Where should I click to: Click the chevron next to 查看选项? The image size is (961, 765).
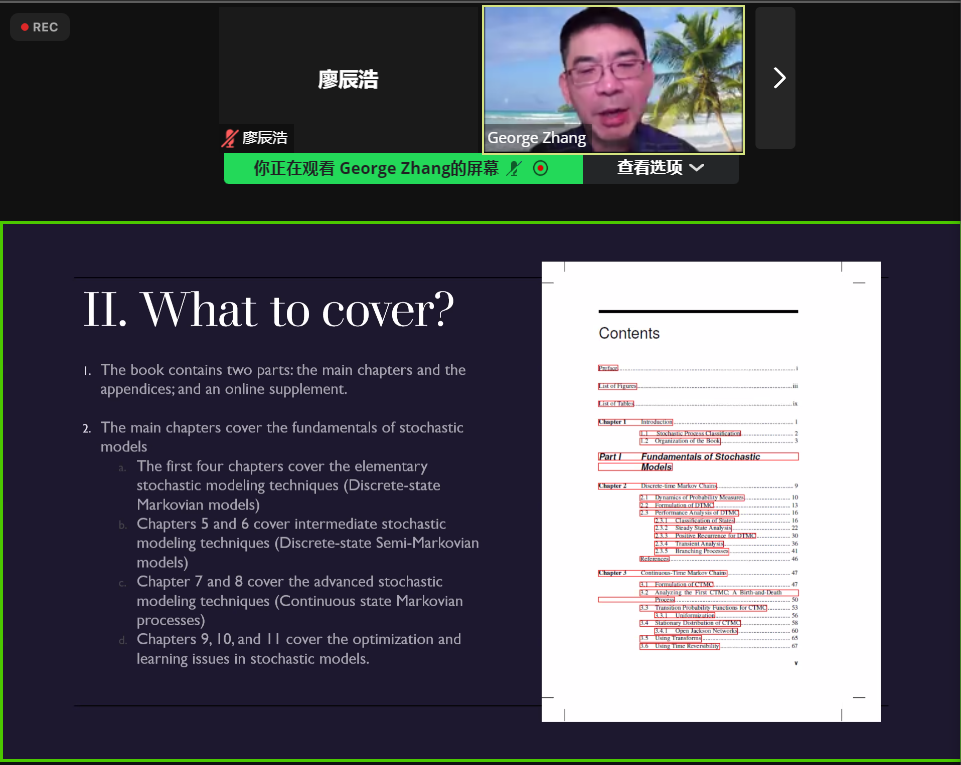click(x=697, y=168)
